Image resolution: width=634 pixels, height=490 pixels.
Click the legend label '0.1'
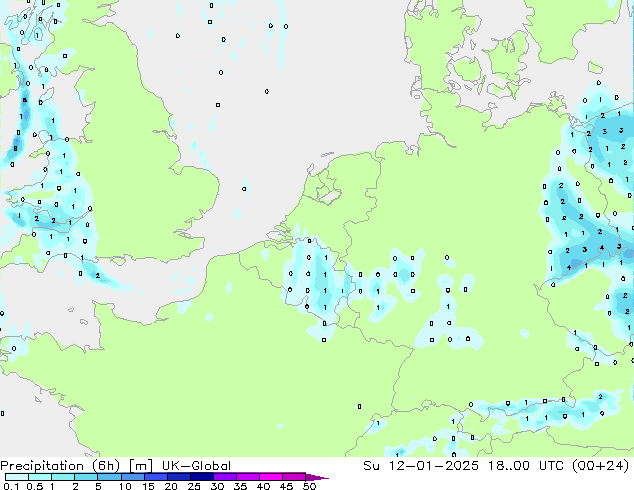click(11, 486)
